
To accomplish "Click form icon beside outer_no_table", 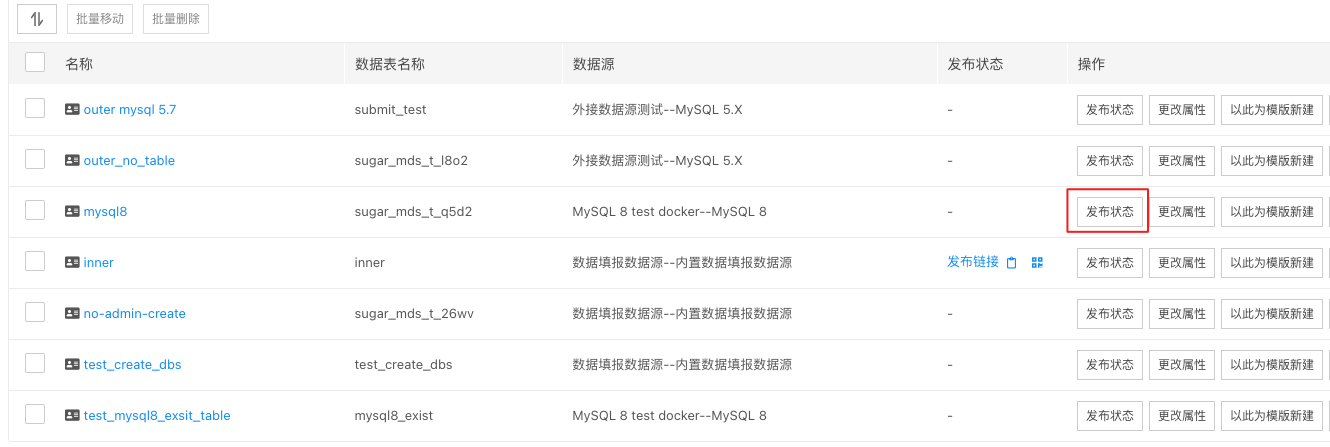I will point(72,161).
